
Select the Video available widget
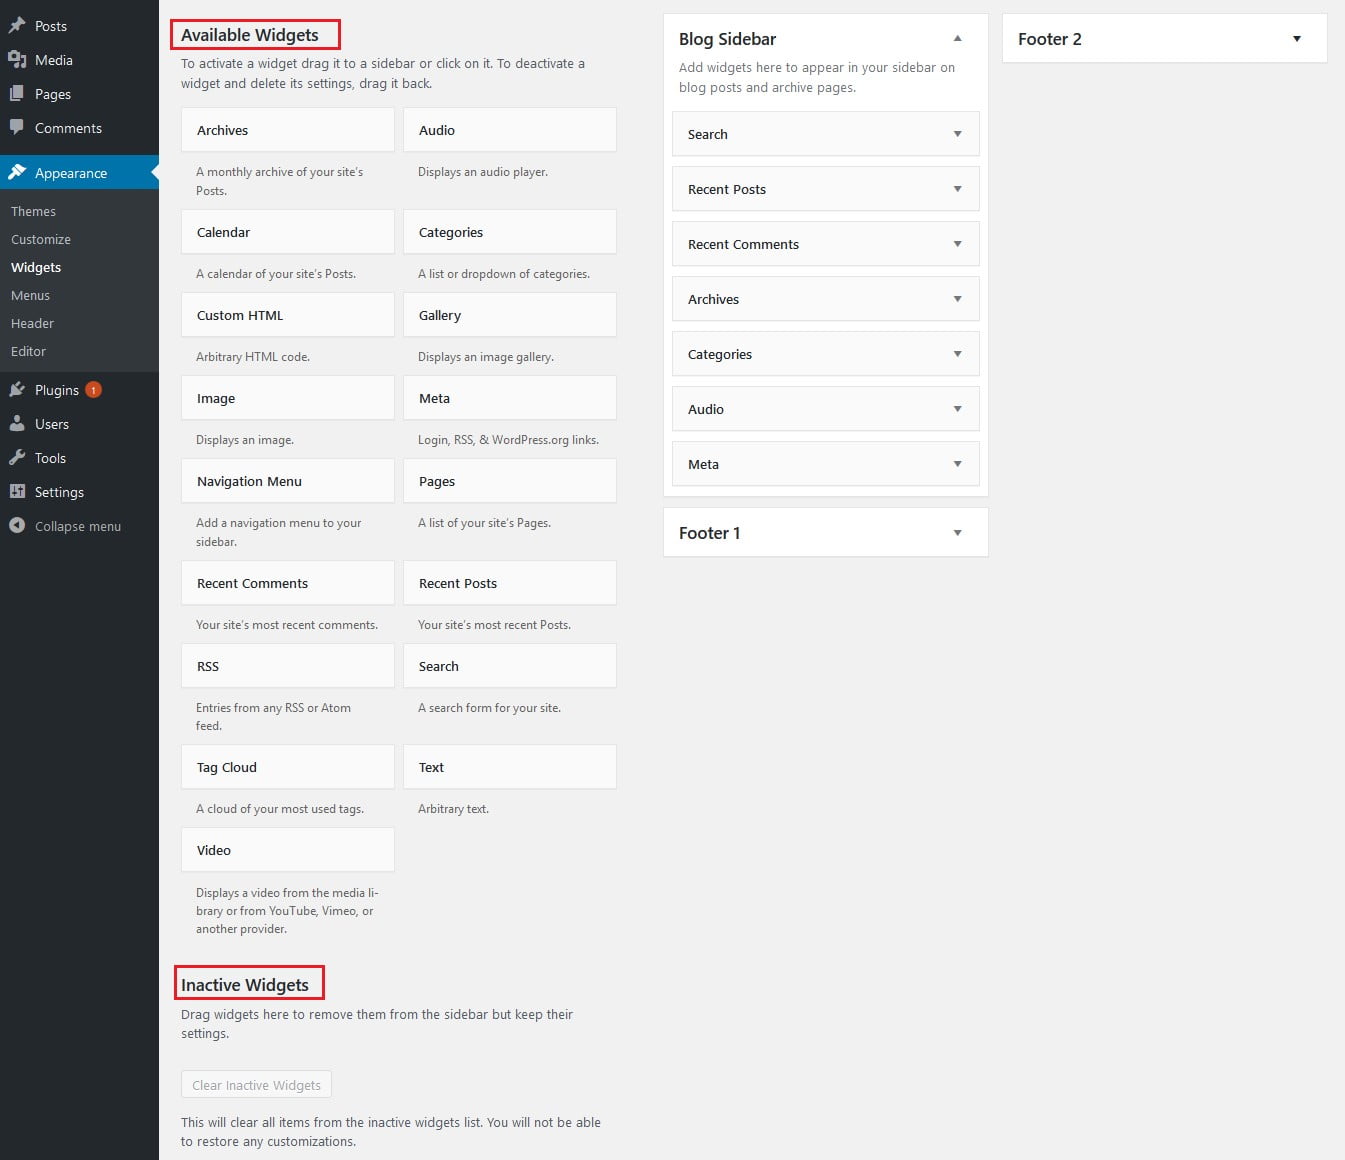point(288,850)
